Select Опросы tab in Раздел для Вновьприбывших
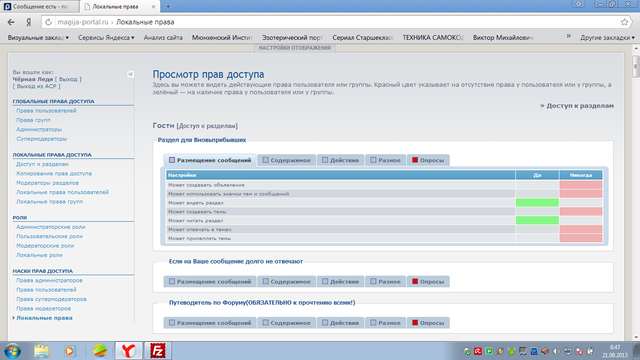The image size is (640, 360). pyautogui.click(x=428, y=160)
